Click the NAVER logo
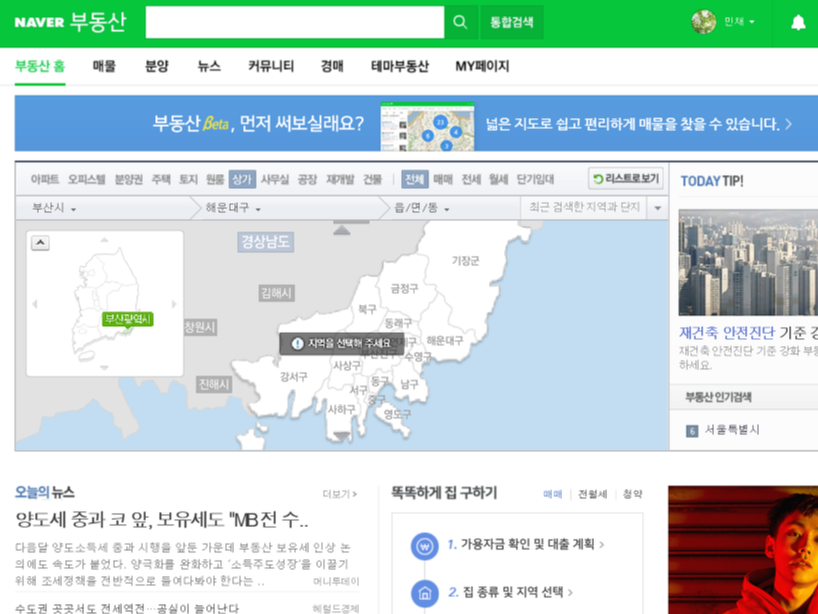The height and width of the screenshot is (614, 818). point(40,22)
